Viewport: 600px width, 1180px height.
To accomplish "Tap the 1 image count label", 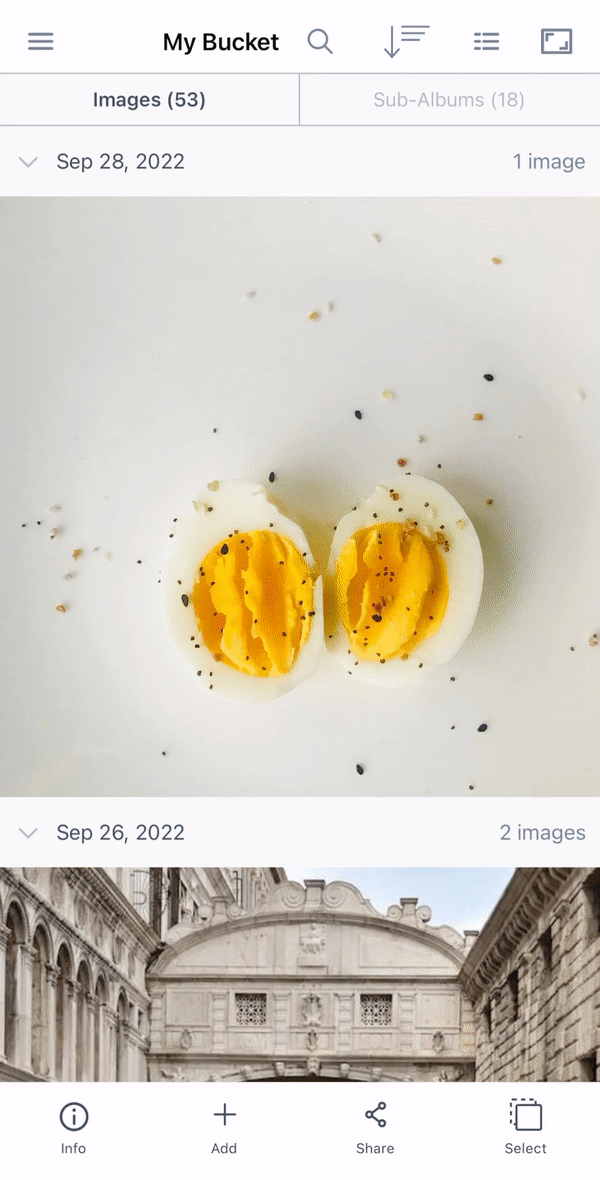I will tap(549, 162).
